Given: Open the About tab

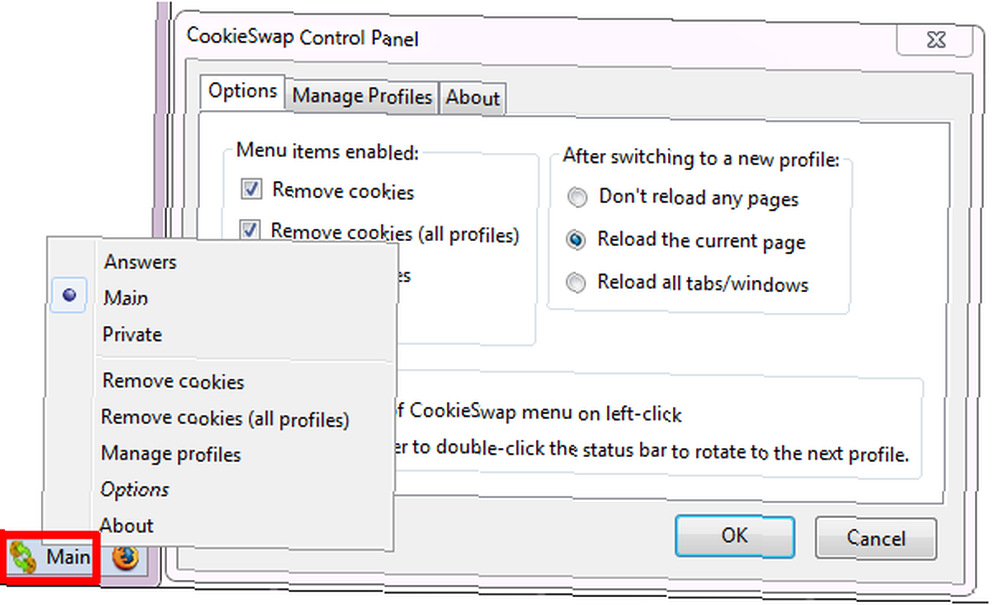Looking at the screenshot, I should [x=473, y=98].
